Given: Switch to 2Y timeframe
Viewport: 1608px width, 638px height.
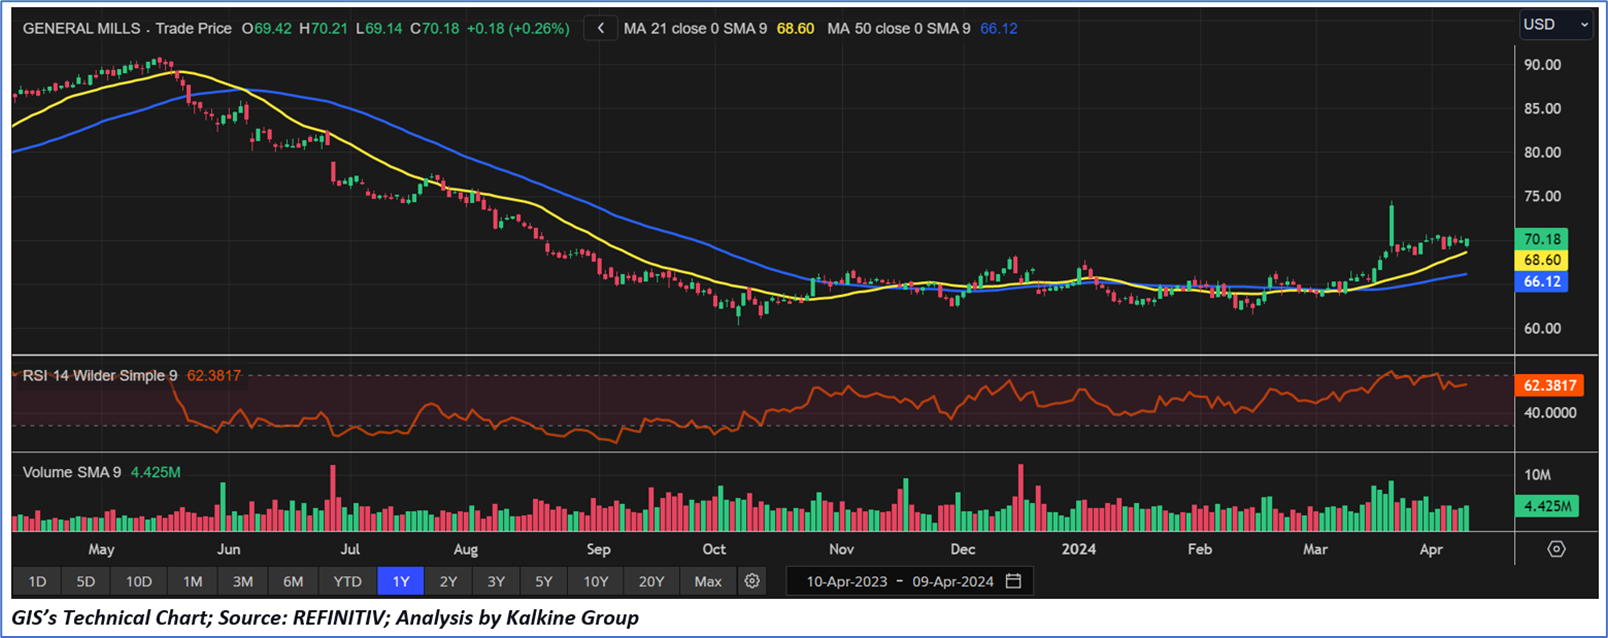Looking at the screenshot, I should [x=448, y=581].
